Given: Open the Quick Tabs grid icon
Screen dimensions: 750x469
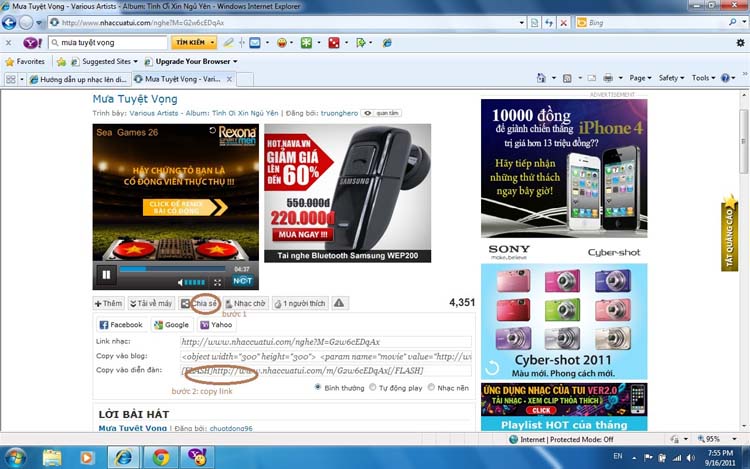Looking at the screenshot, I should (11, 79).
